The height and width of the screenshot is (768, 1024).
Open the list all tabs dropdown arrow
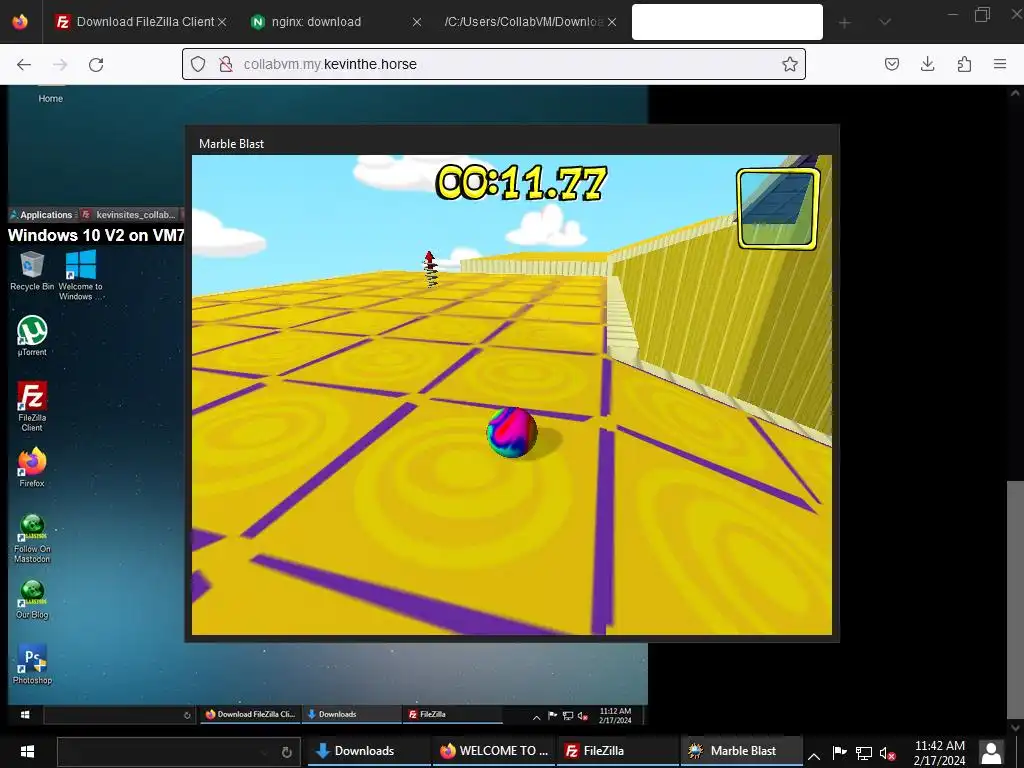tap(884, 22)
